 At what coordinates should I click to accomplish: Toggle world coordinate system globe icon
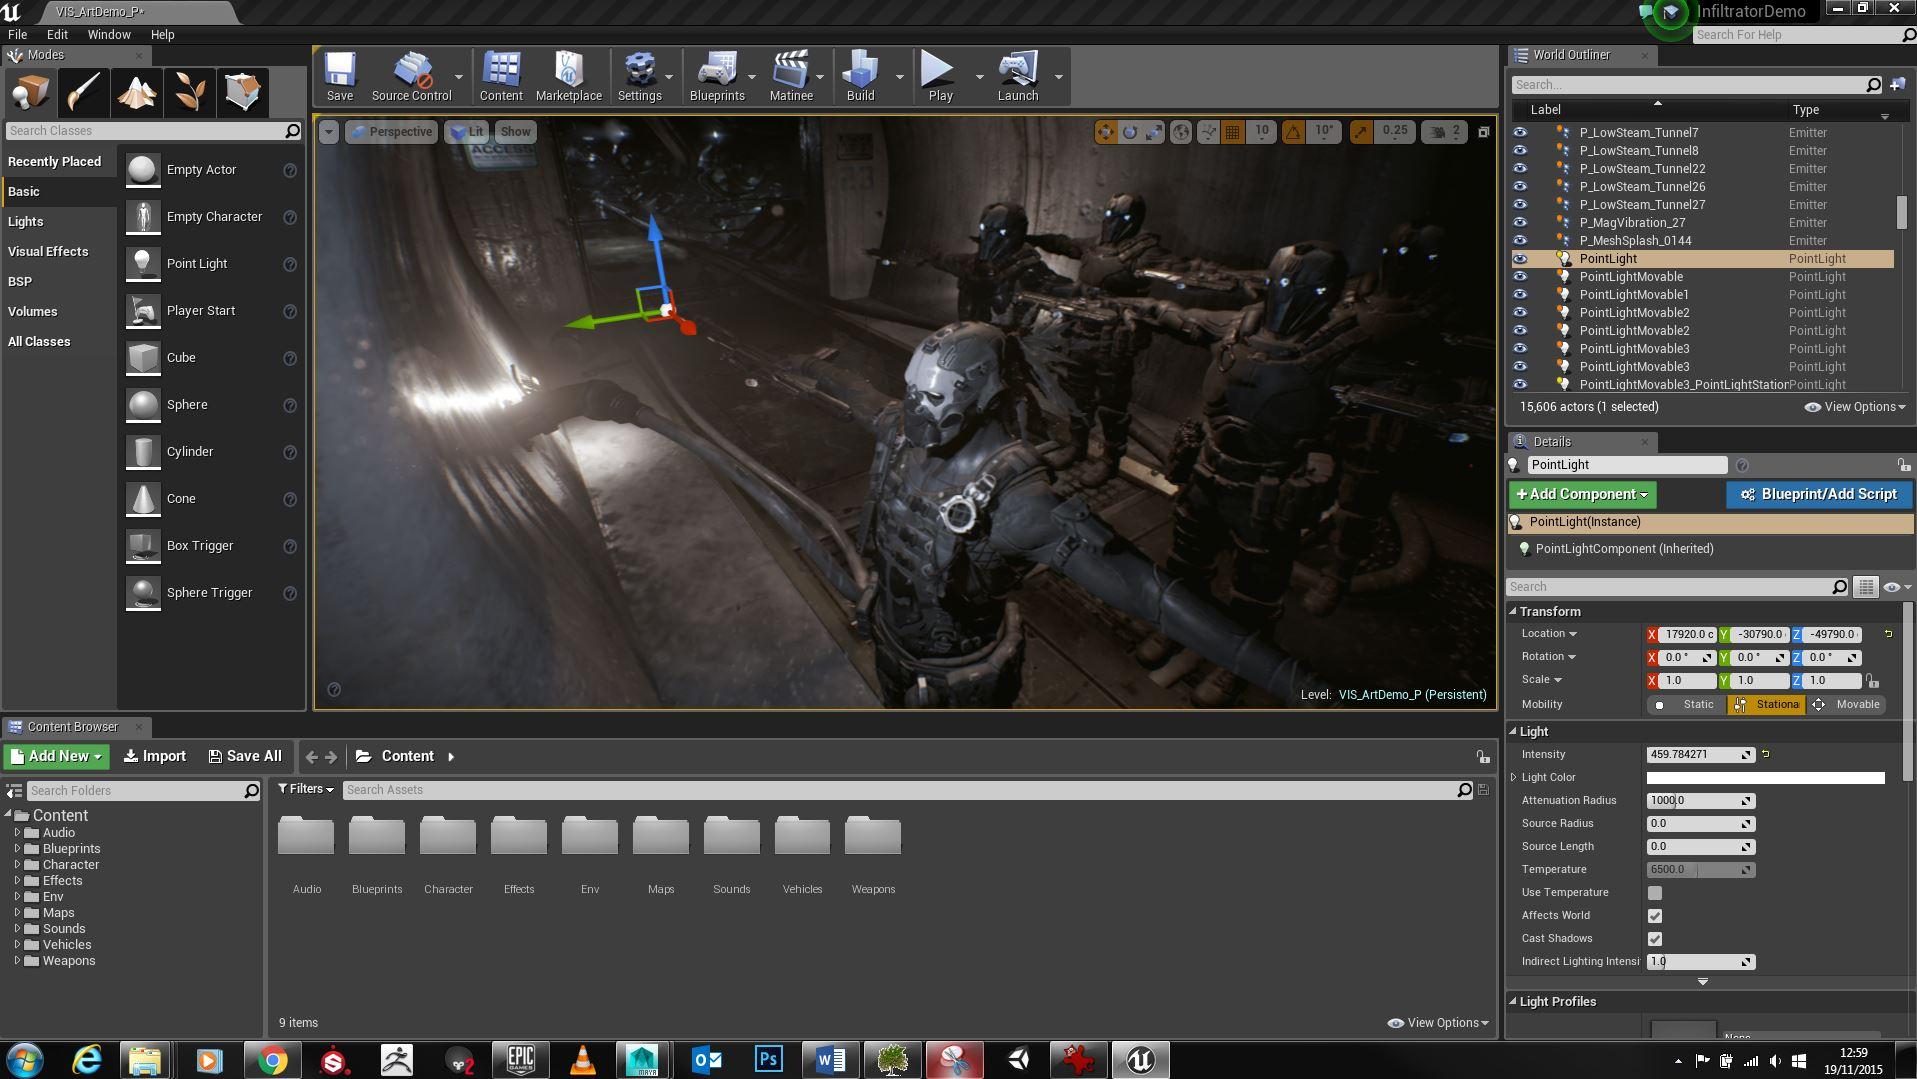point(1181,131)
